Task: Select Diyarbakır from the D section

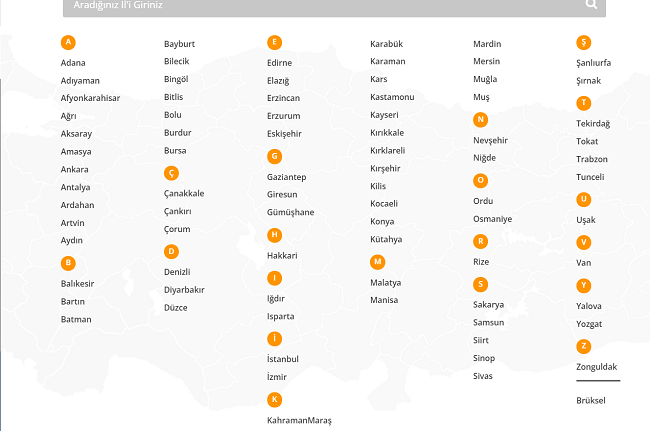Action: click(184, 290)
